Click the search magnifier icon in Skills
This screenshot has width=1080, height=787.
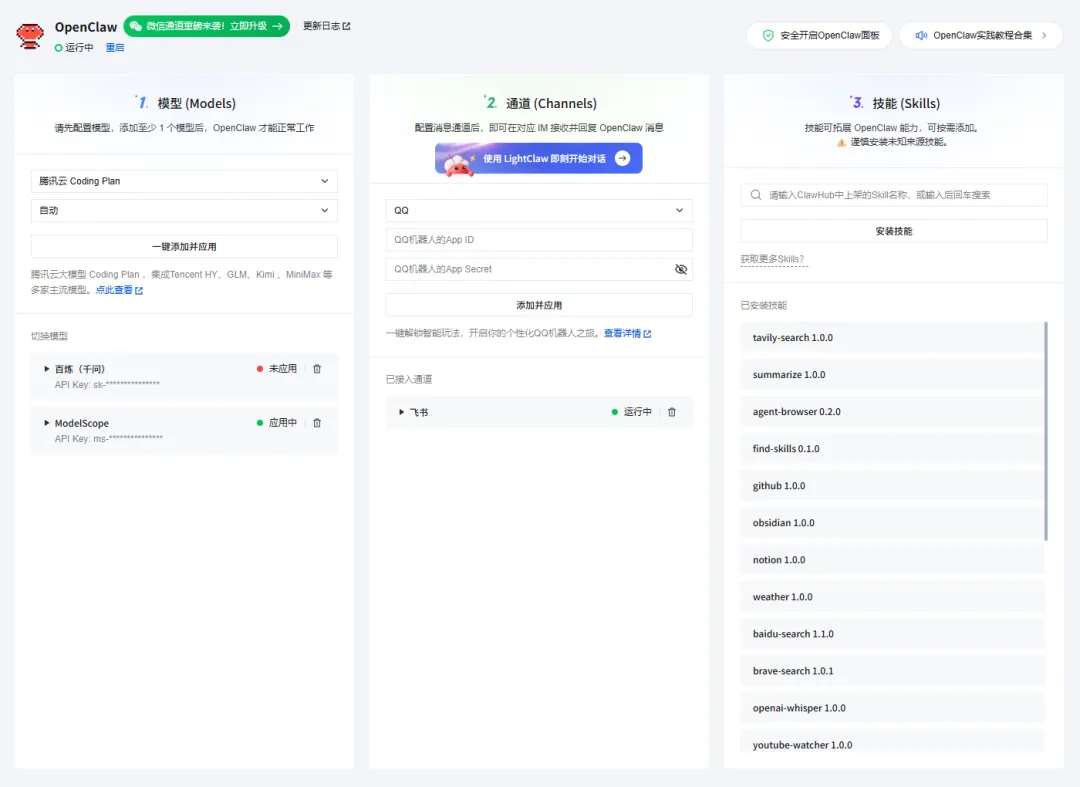[756, 195]
